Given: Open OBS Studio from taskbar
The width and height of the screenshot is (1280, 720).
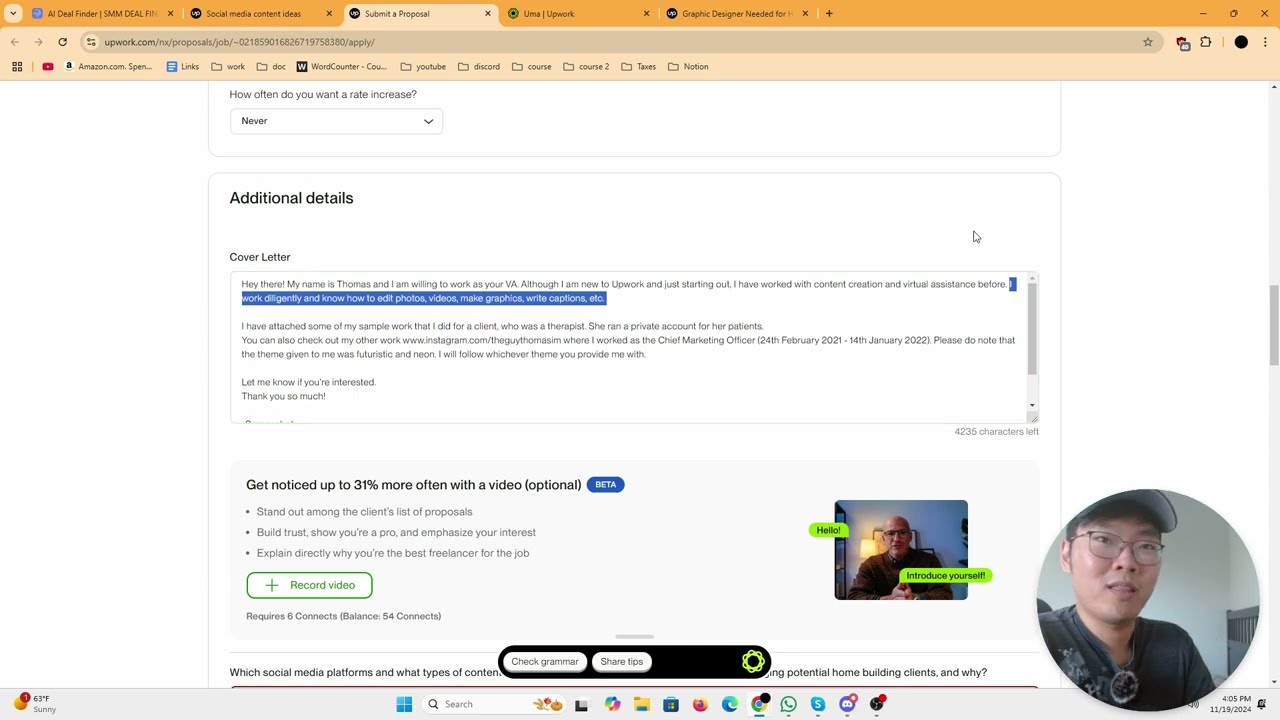Looking at the screenshot, I should point(877,704).
